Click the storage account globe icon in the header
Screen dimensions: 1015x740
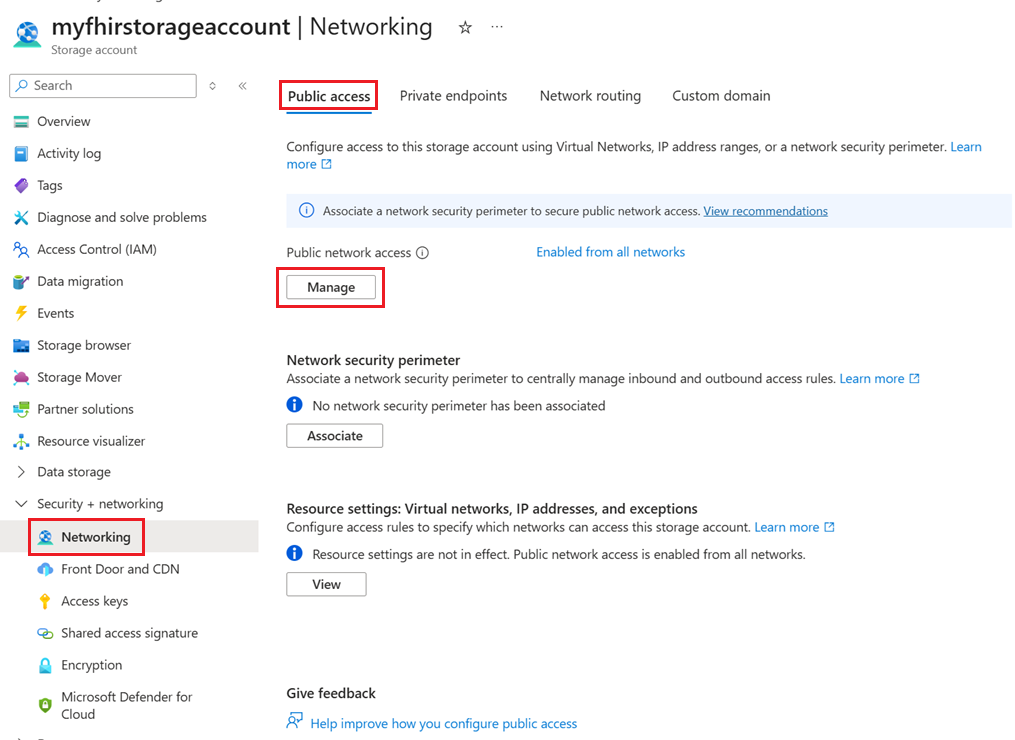[x=27, y=34]
